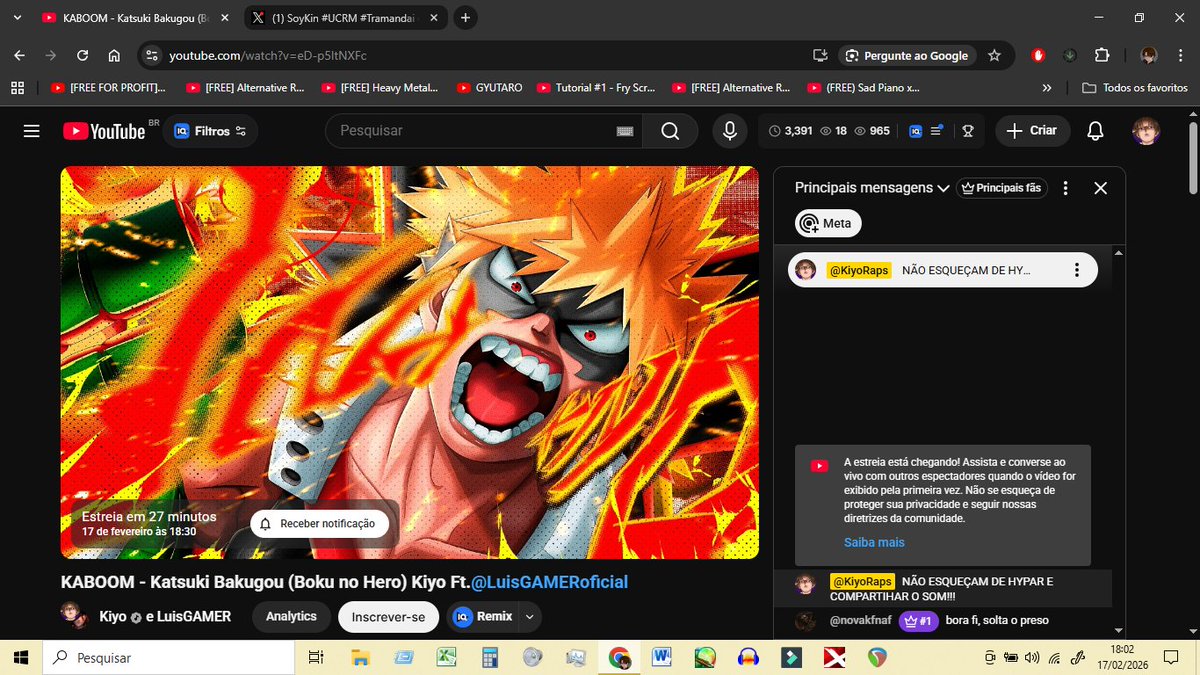This screenshot has width=1200, height=675.
Task: Launch Chrome from the Windows taskbar
Action: click(x=620, y=657)
